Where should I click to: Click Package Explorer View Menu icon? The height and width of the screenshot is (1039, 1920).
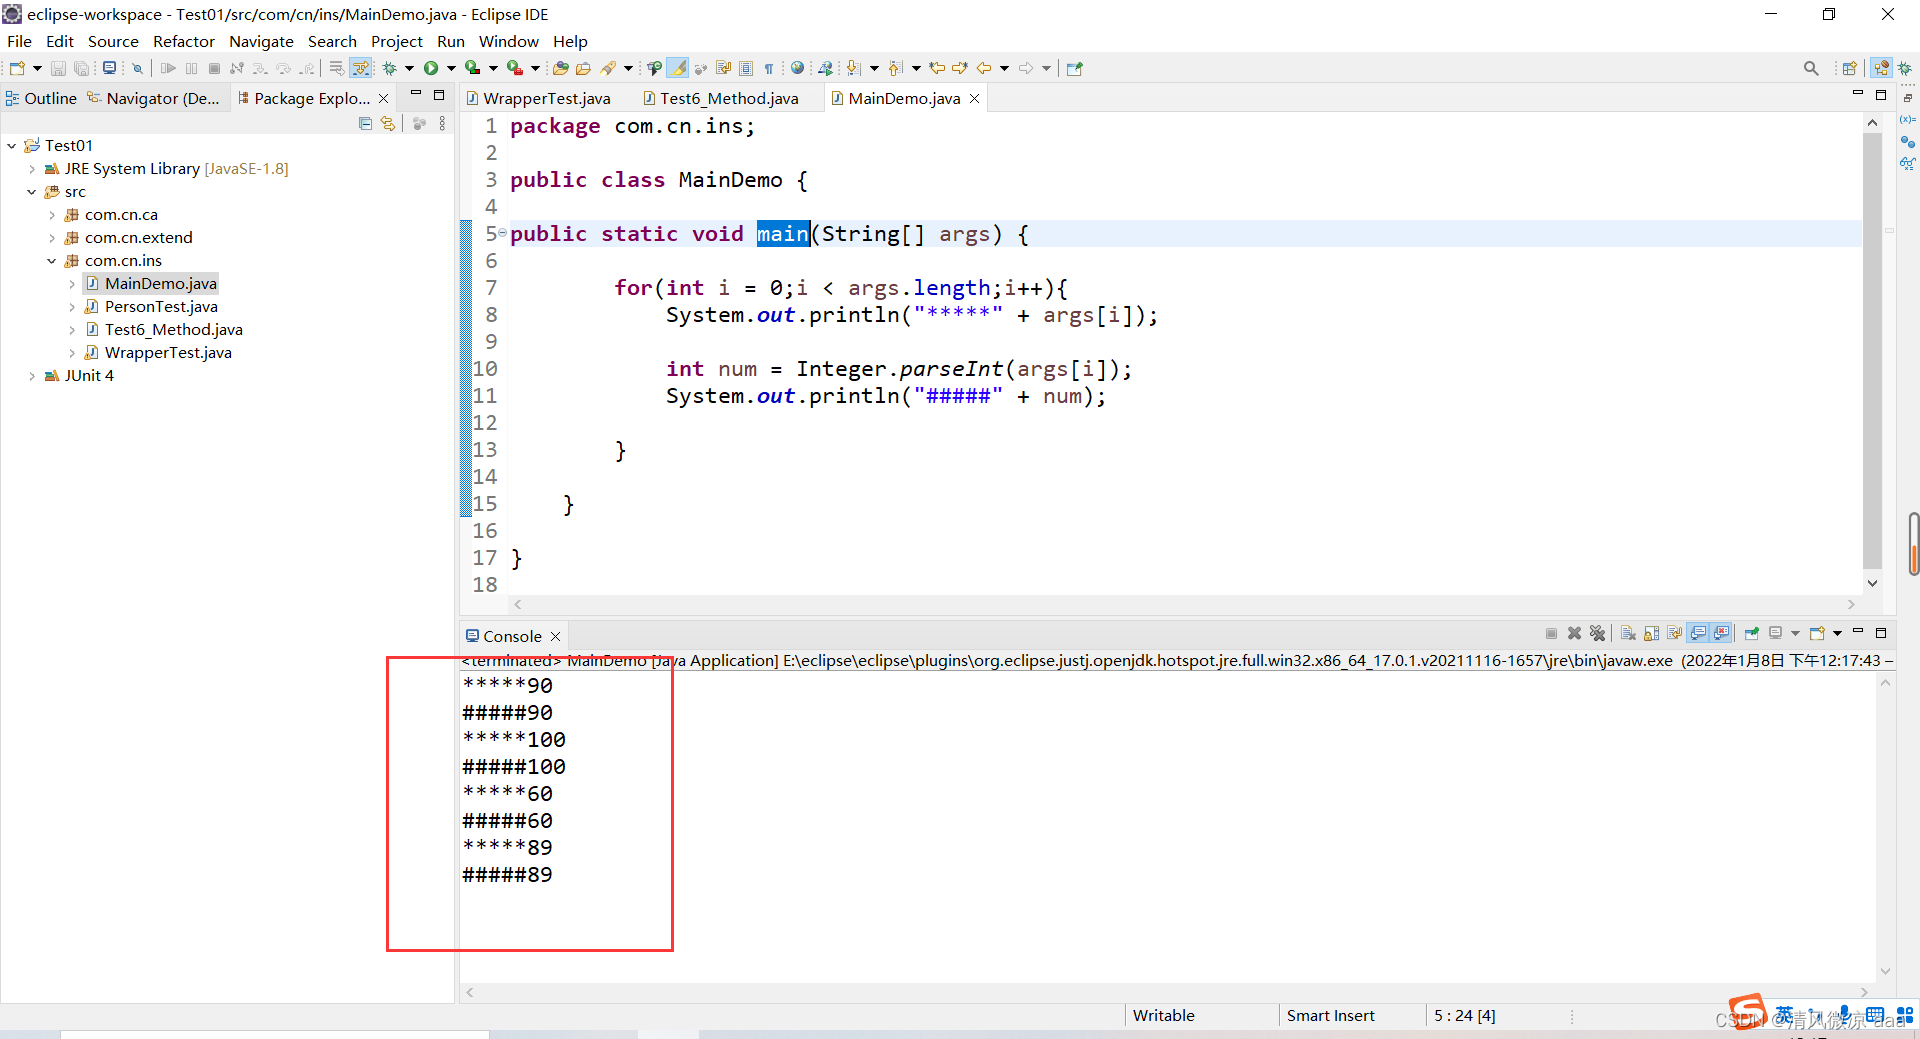tap(442, 124)
